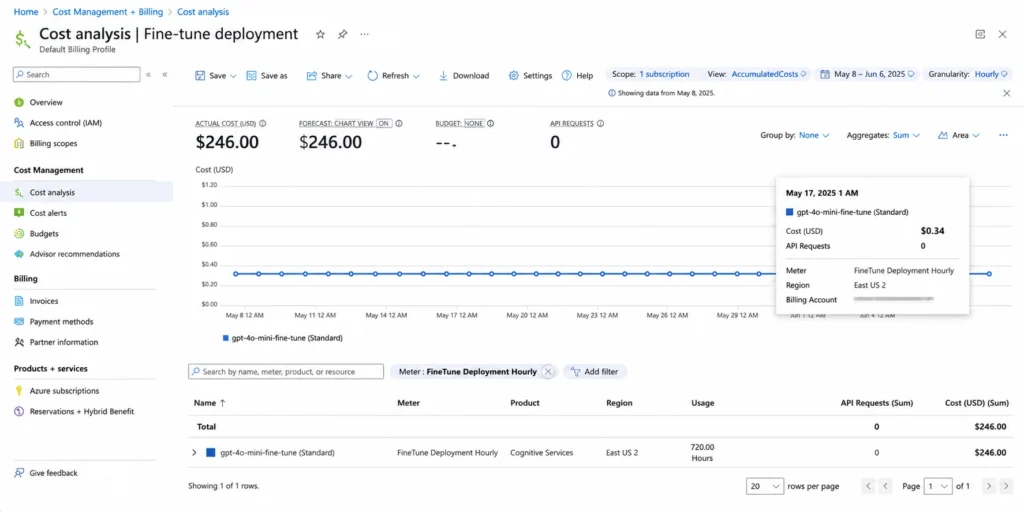This screenshot has width=1024, height=512.
Task: Change Scope: 1 subscription
Action: (x=650, y=74)
